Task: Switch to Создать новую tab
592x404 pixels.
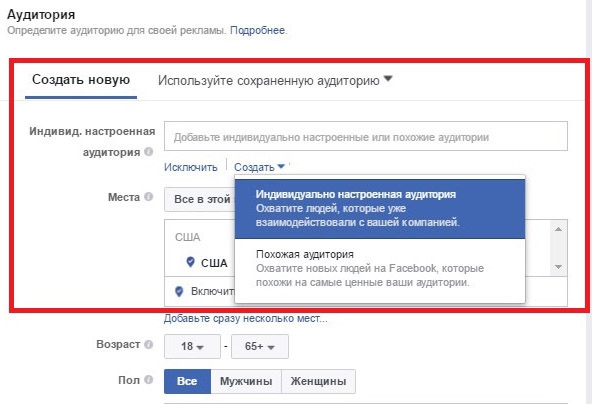Action: coord(81,80)
